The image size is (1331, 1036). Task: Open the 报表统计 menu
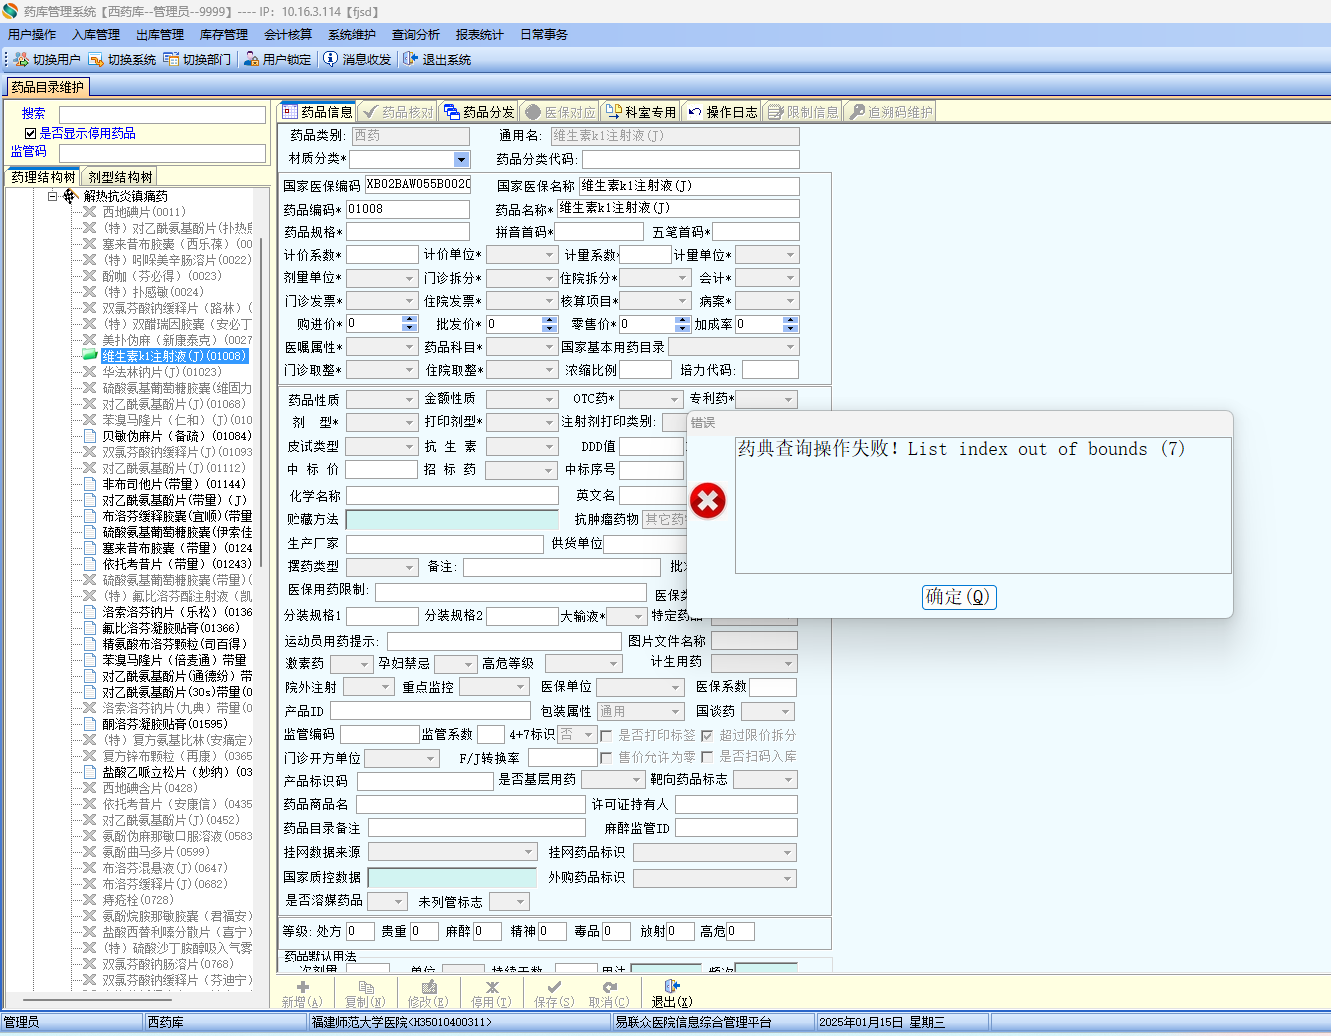point(480,35)
